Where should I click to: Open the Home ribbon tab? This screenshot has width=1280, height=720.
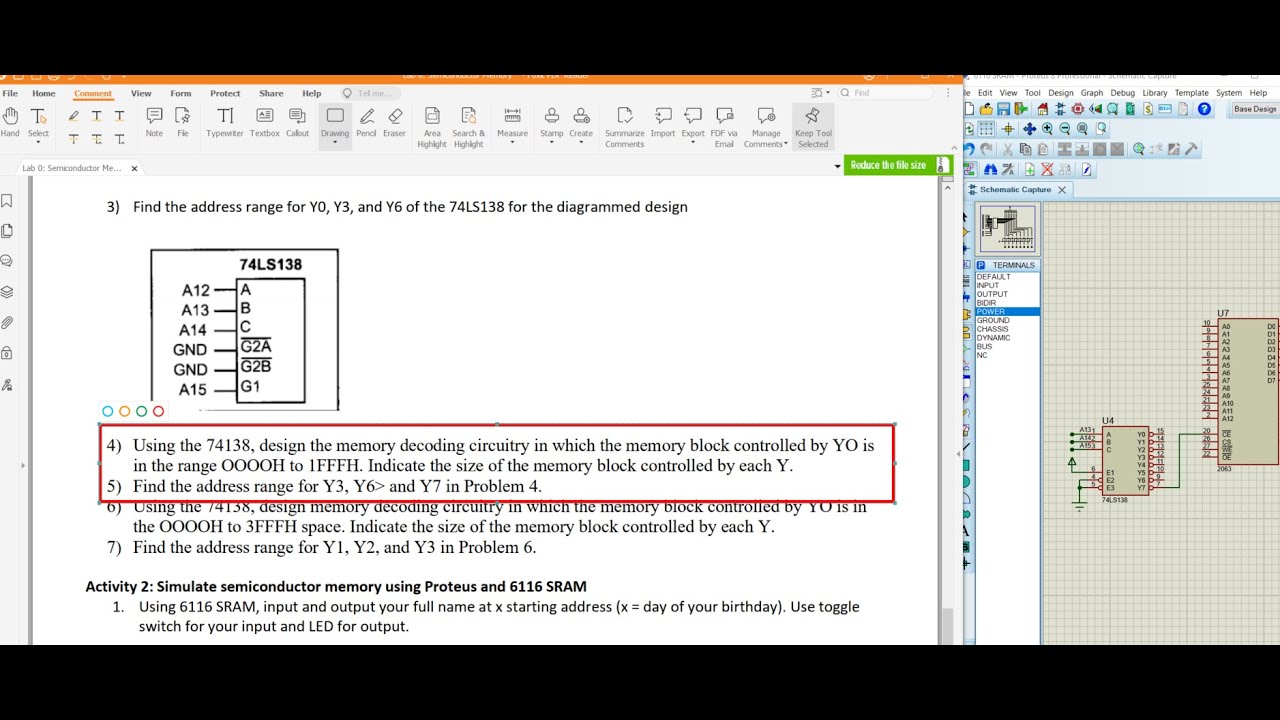[x=43, y=93]
